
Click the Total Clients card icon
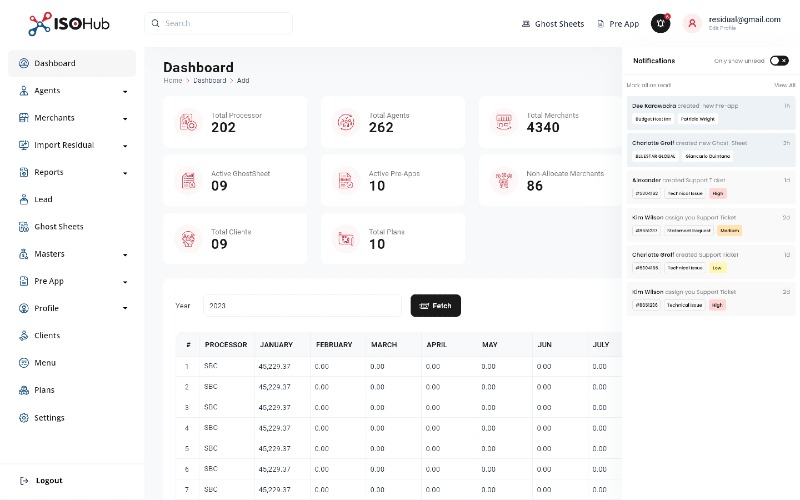(188, 239)
